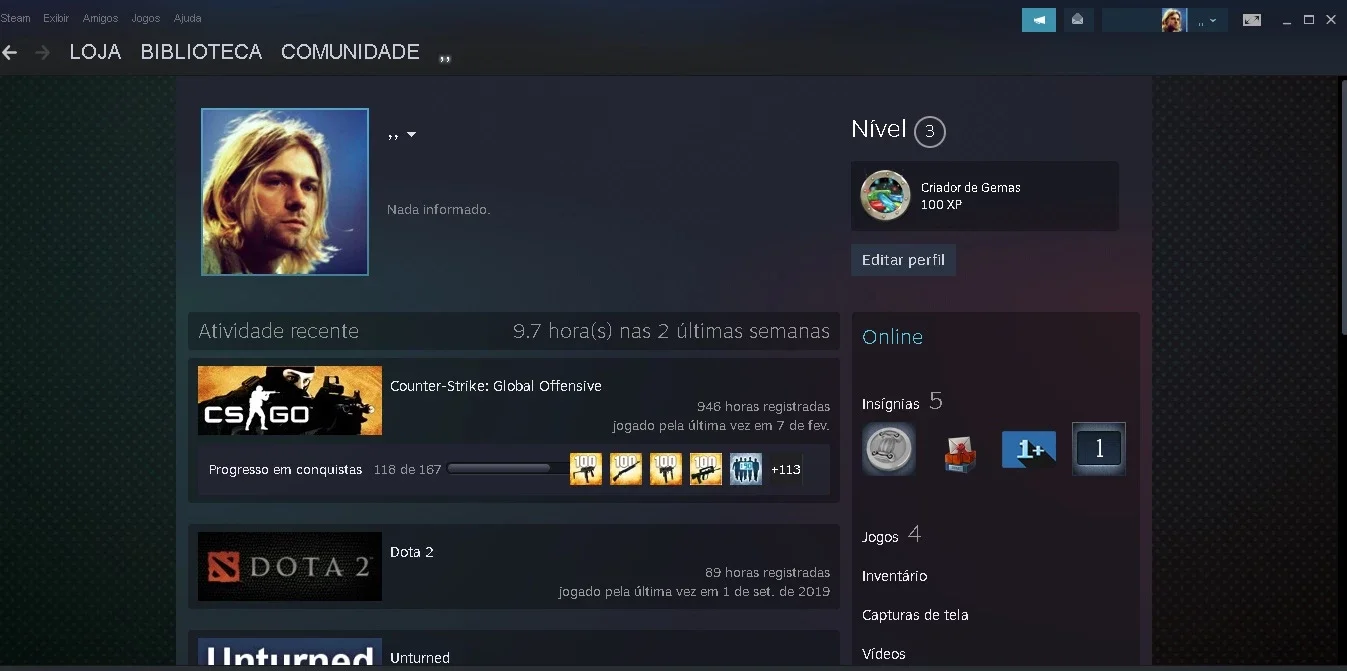This screenshot has width=1347, height=671.
Task: Go to the LOJA tab
Action: click(95, 52)
